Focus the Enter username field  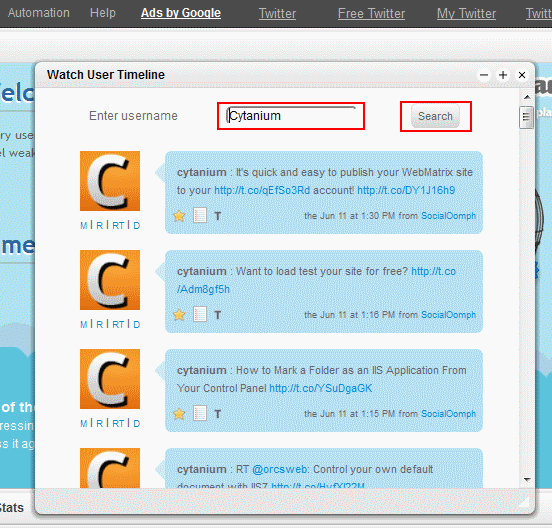(291, 116)
